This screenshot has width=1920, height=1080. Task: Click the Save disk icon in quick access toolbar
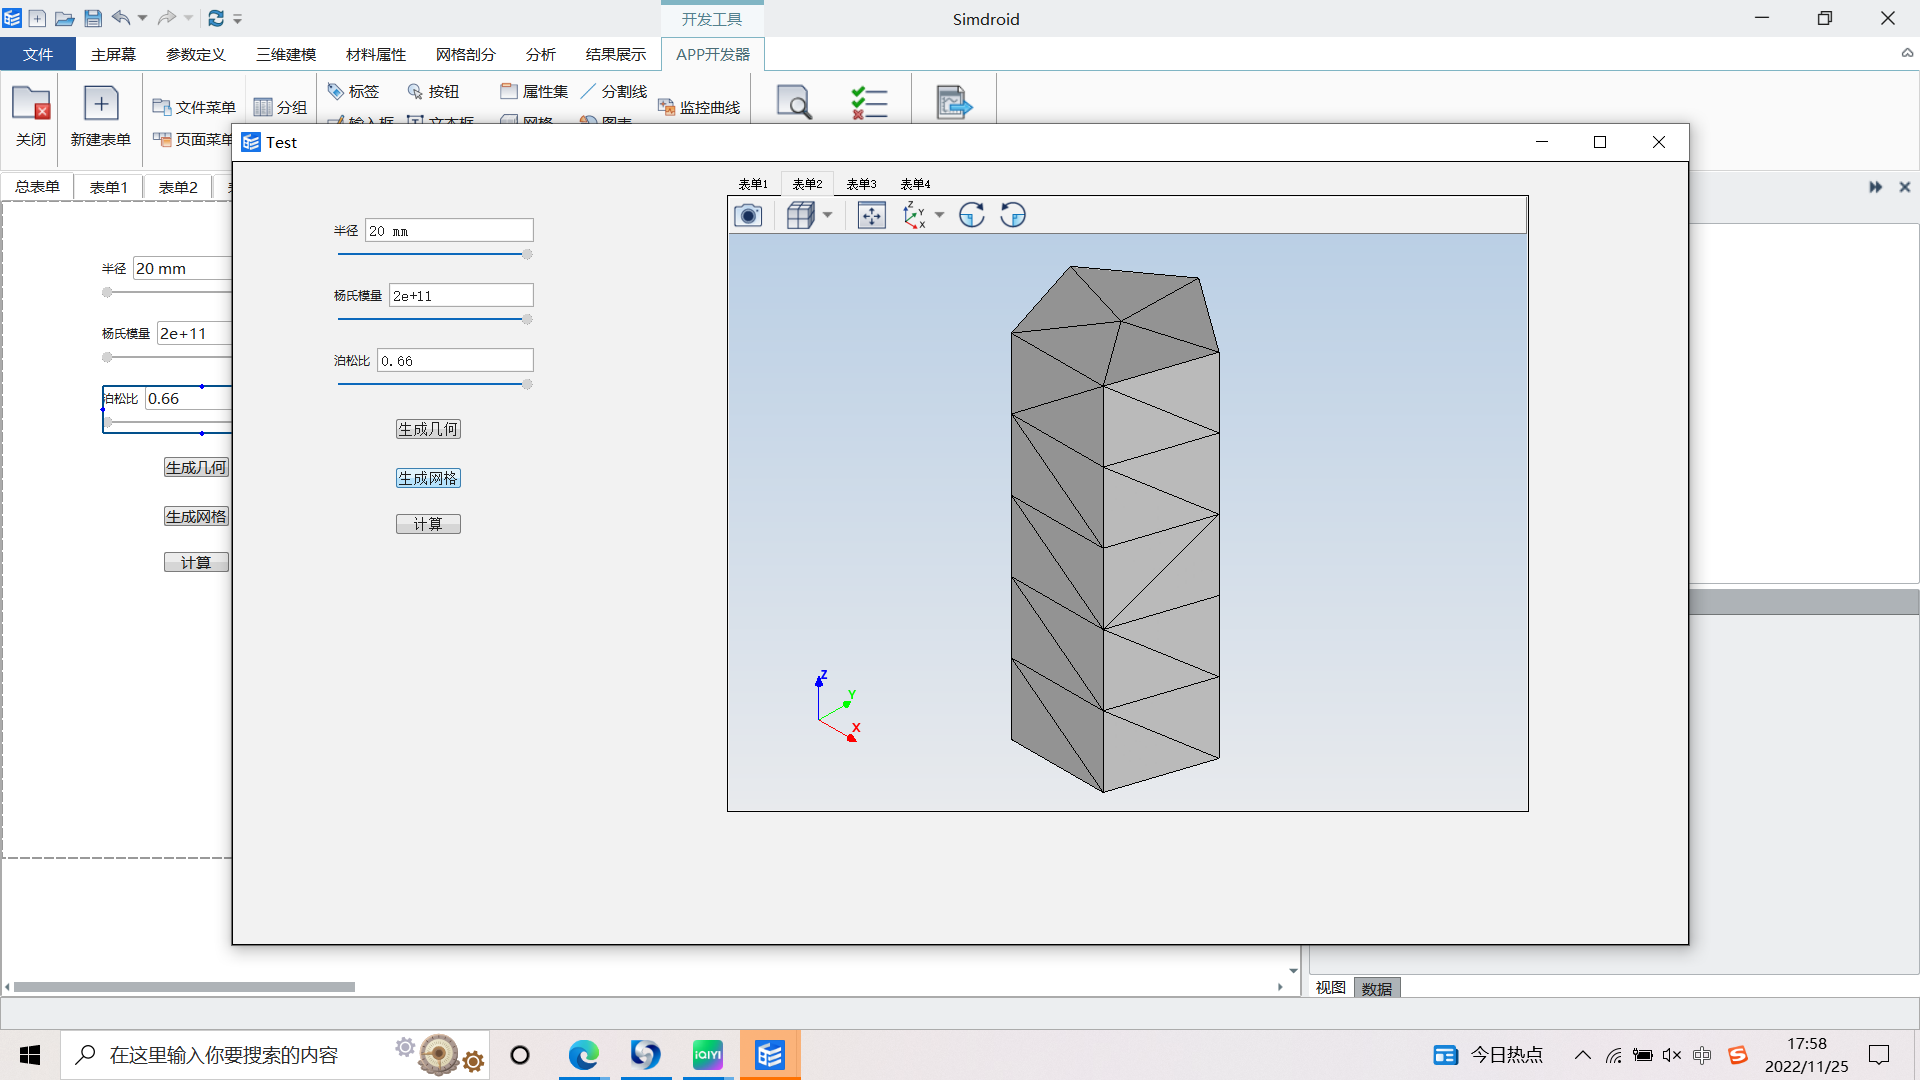[x=93, y=18]
